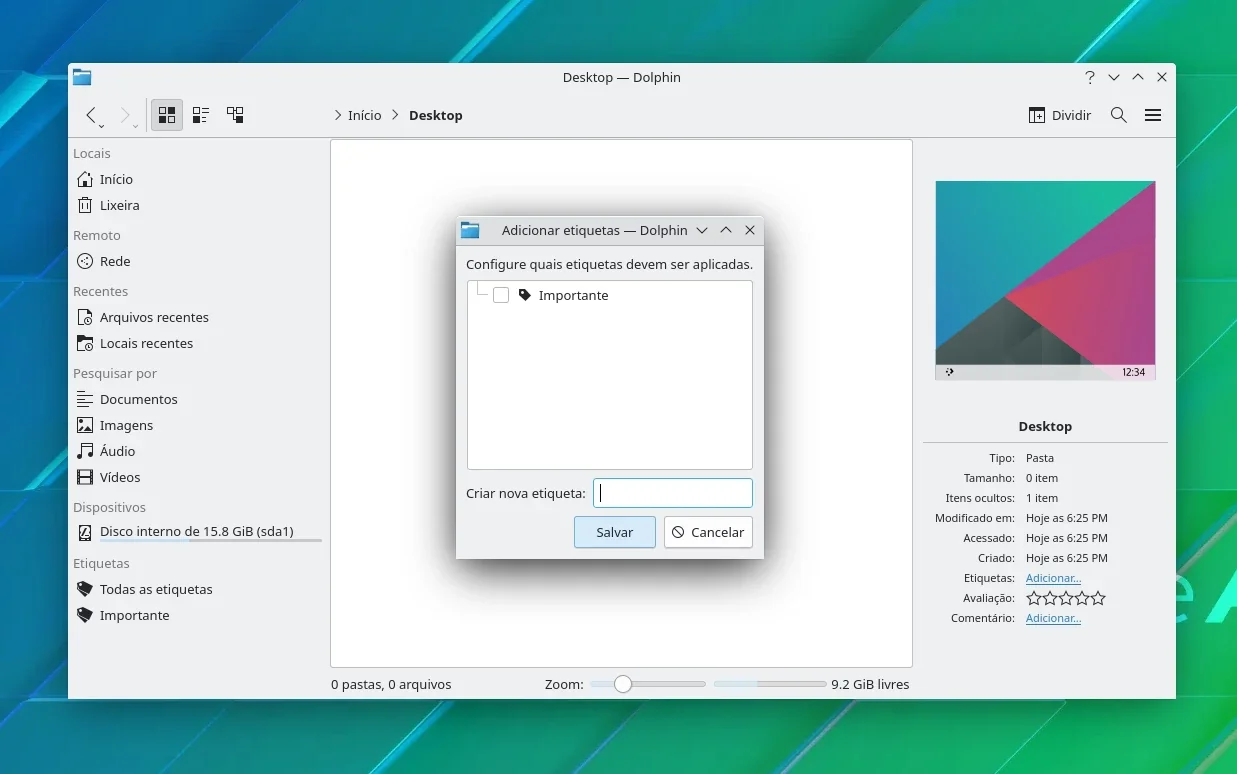Click the Dividir split view button
The image size is (1237, 774).
1060,115
